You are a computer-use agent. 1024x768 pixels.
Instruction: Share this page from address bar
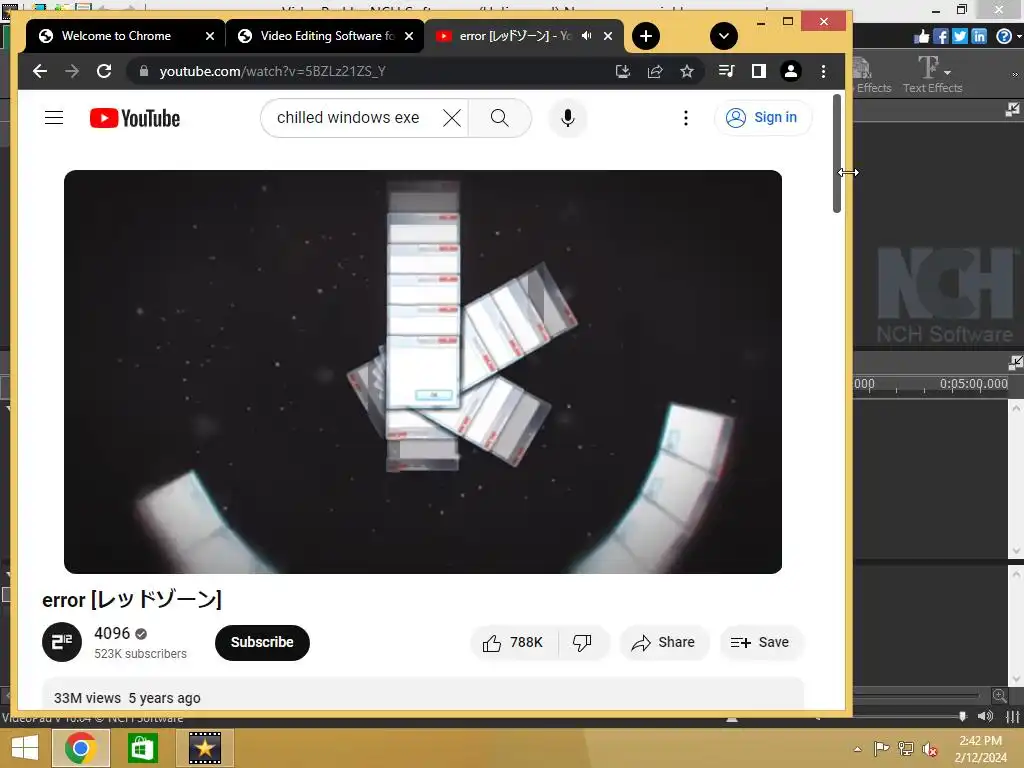[654, 71]
